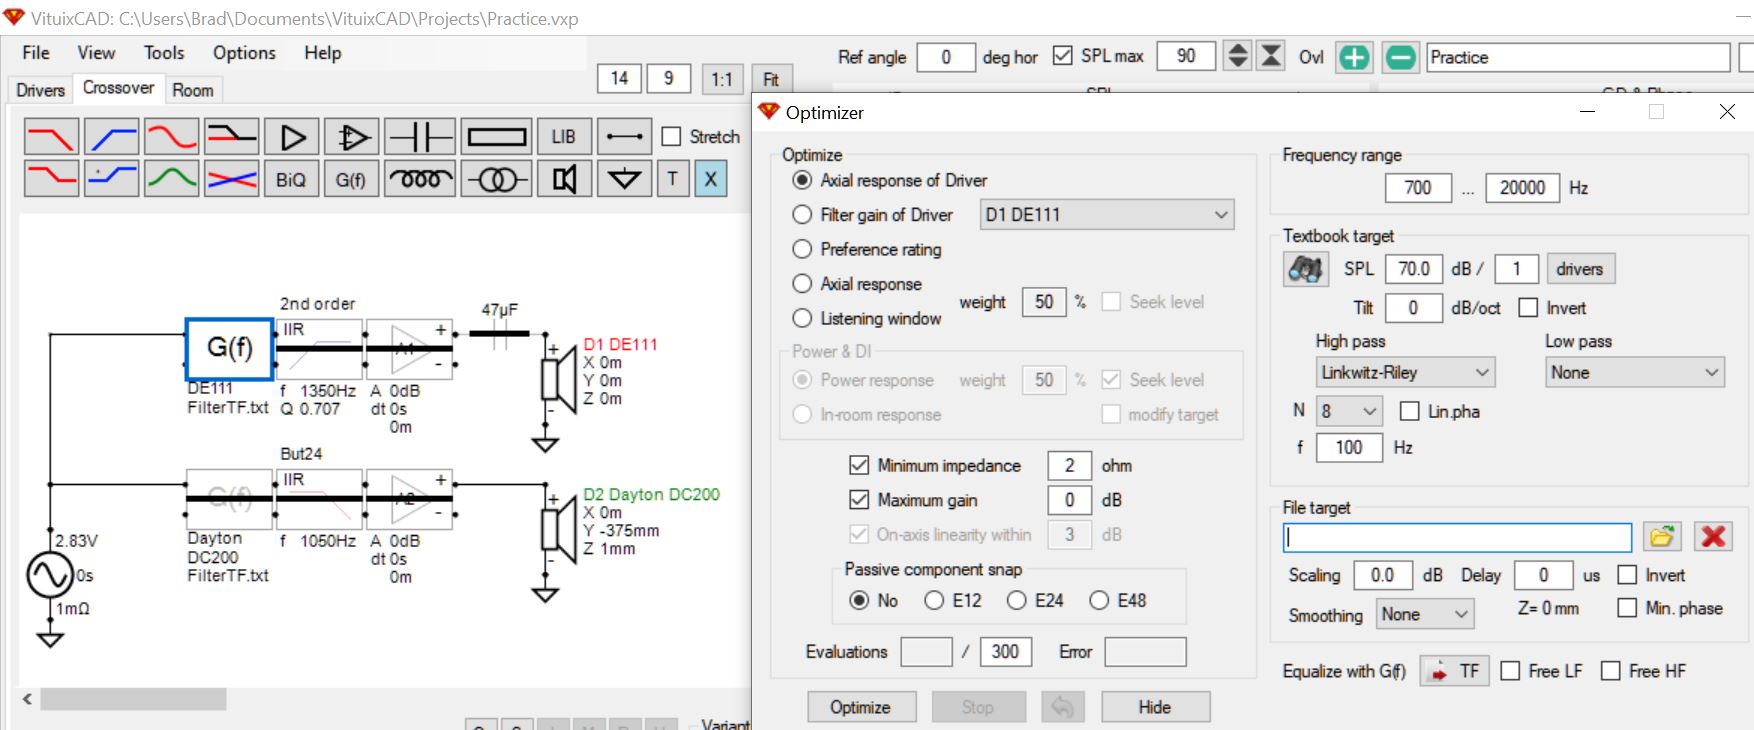Choose E24 passive component snap
This screenshot has width=1754, height=730.
point(1017,600)
